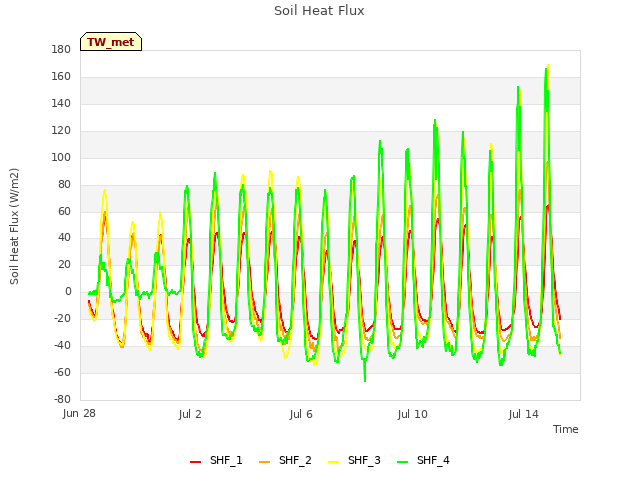Click the Jul 6 x-axis label
Screen dimensions: 640x480
[x=301, y=414]
